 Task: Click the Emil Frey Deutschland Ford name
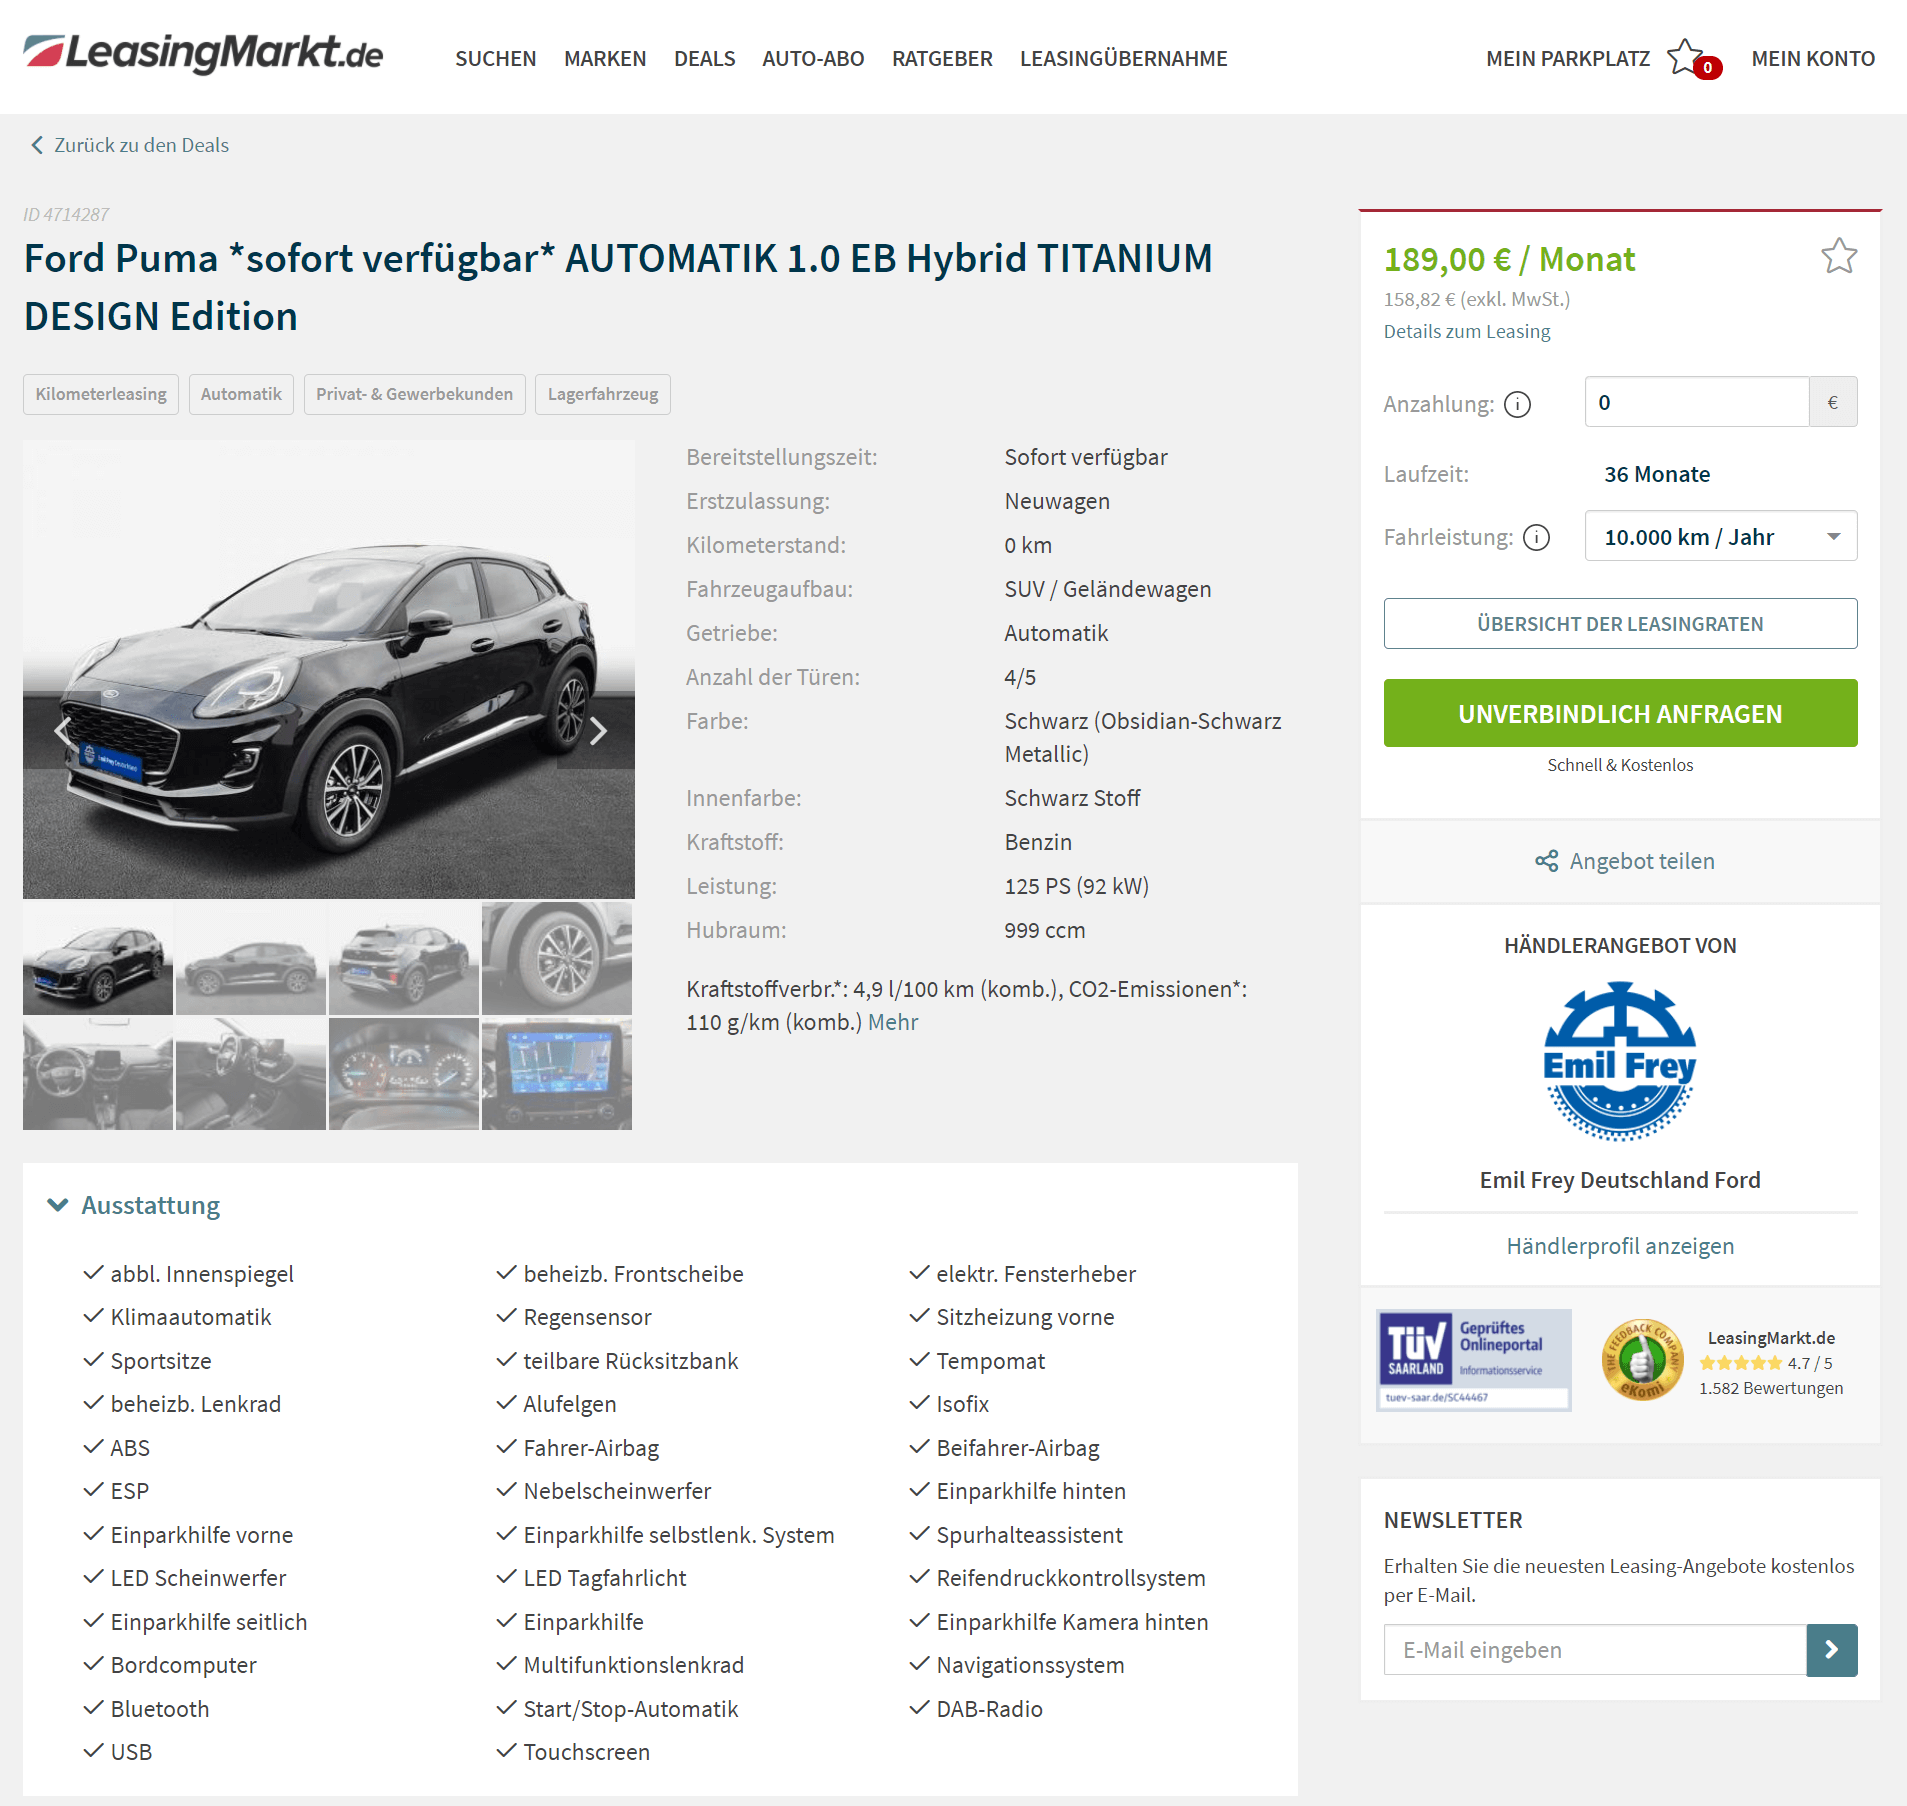1620,1180
